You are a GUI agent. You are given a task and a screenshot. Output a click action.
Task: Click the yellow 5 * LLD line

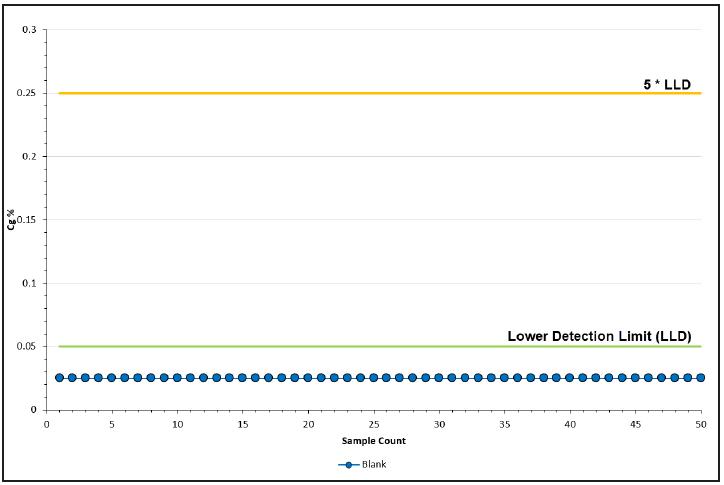click(380, 93)
